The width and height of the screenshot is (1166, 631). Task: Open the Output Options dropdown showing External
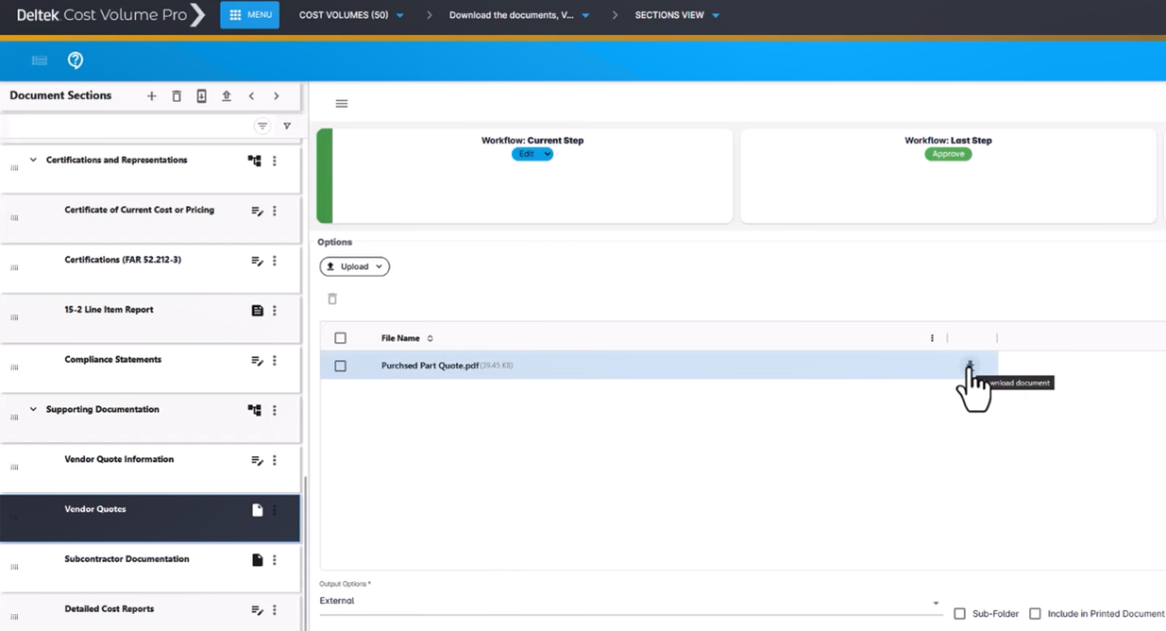(935, 601)
